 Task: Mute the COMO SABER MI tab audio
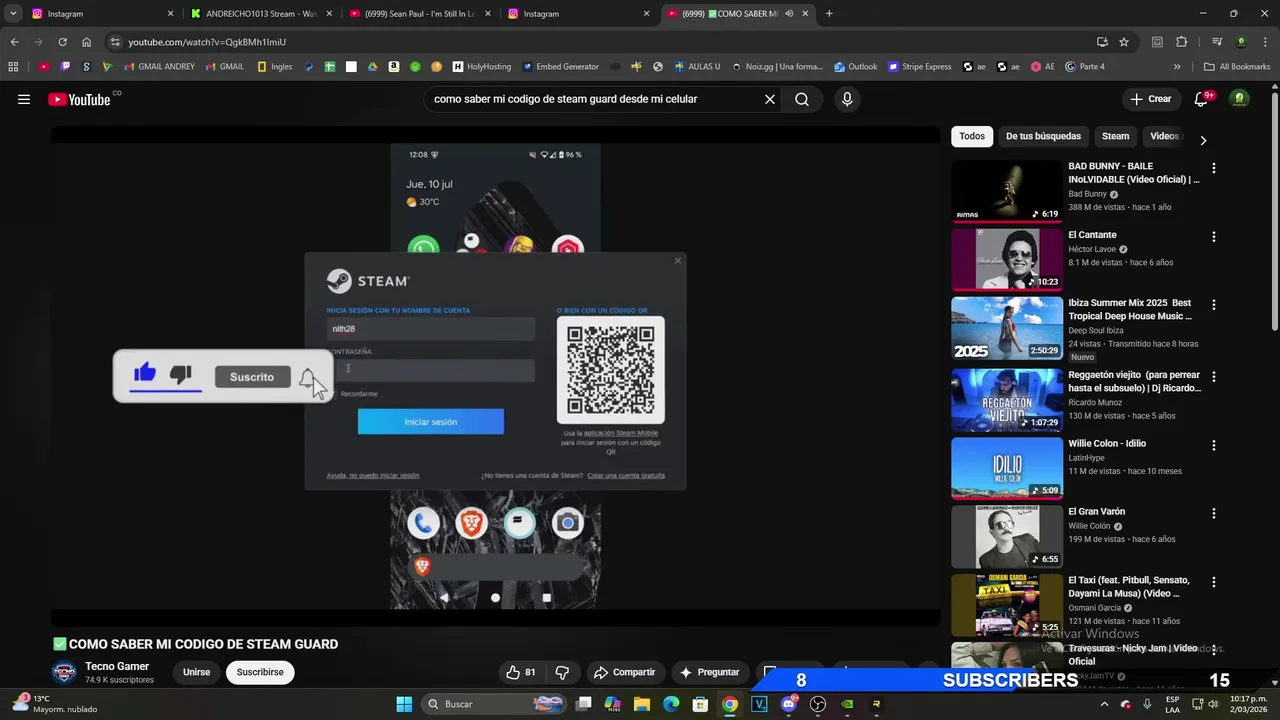(789, 14)
